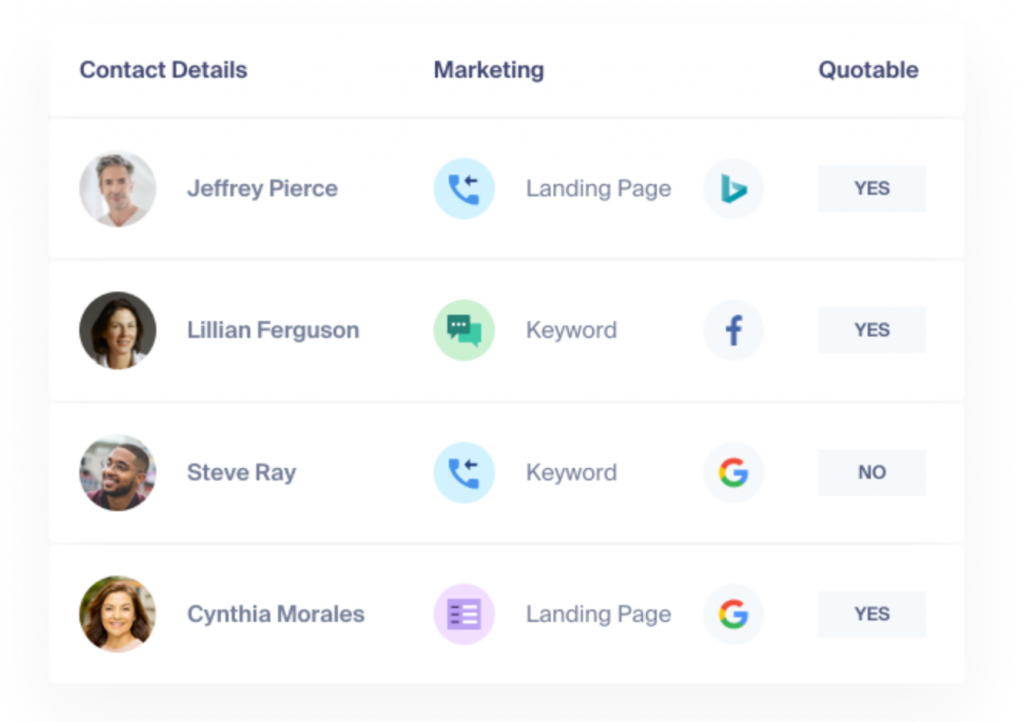Click the Facebook logo in Lillian Ferguson's row
The image size is (1024, 722).
pos(733,331)
